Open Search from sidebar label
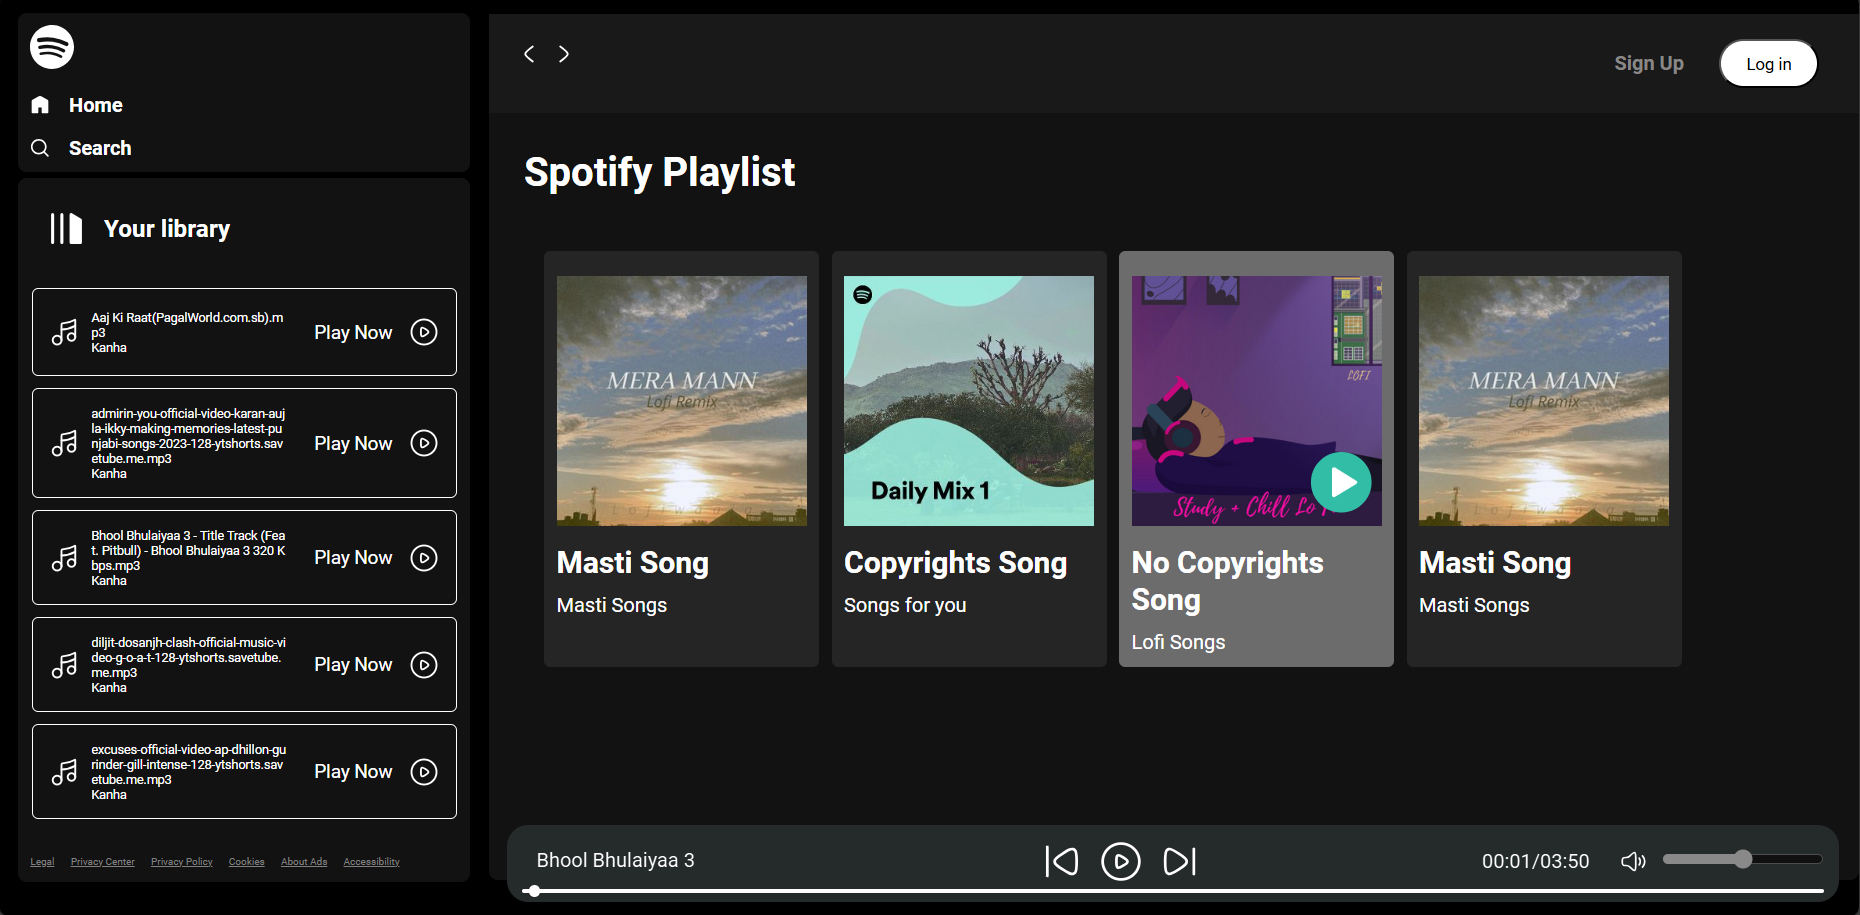 100,148
